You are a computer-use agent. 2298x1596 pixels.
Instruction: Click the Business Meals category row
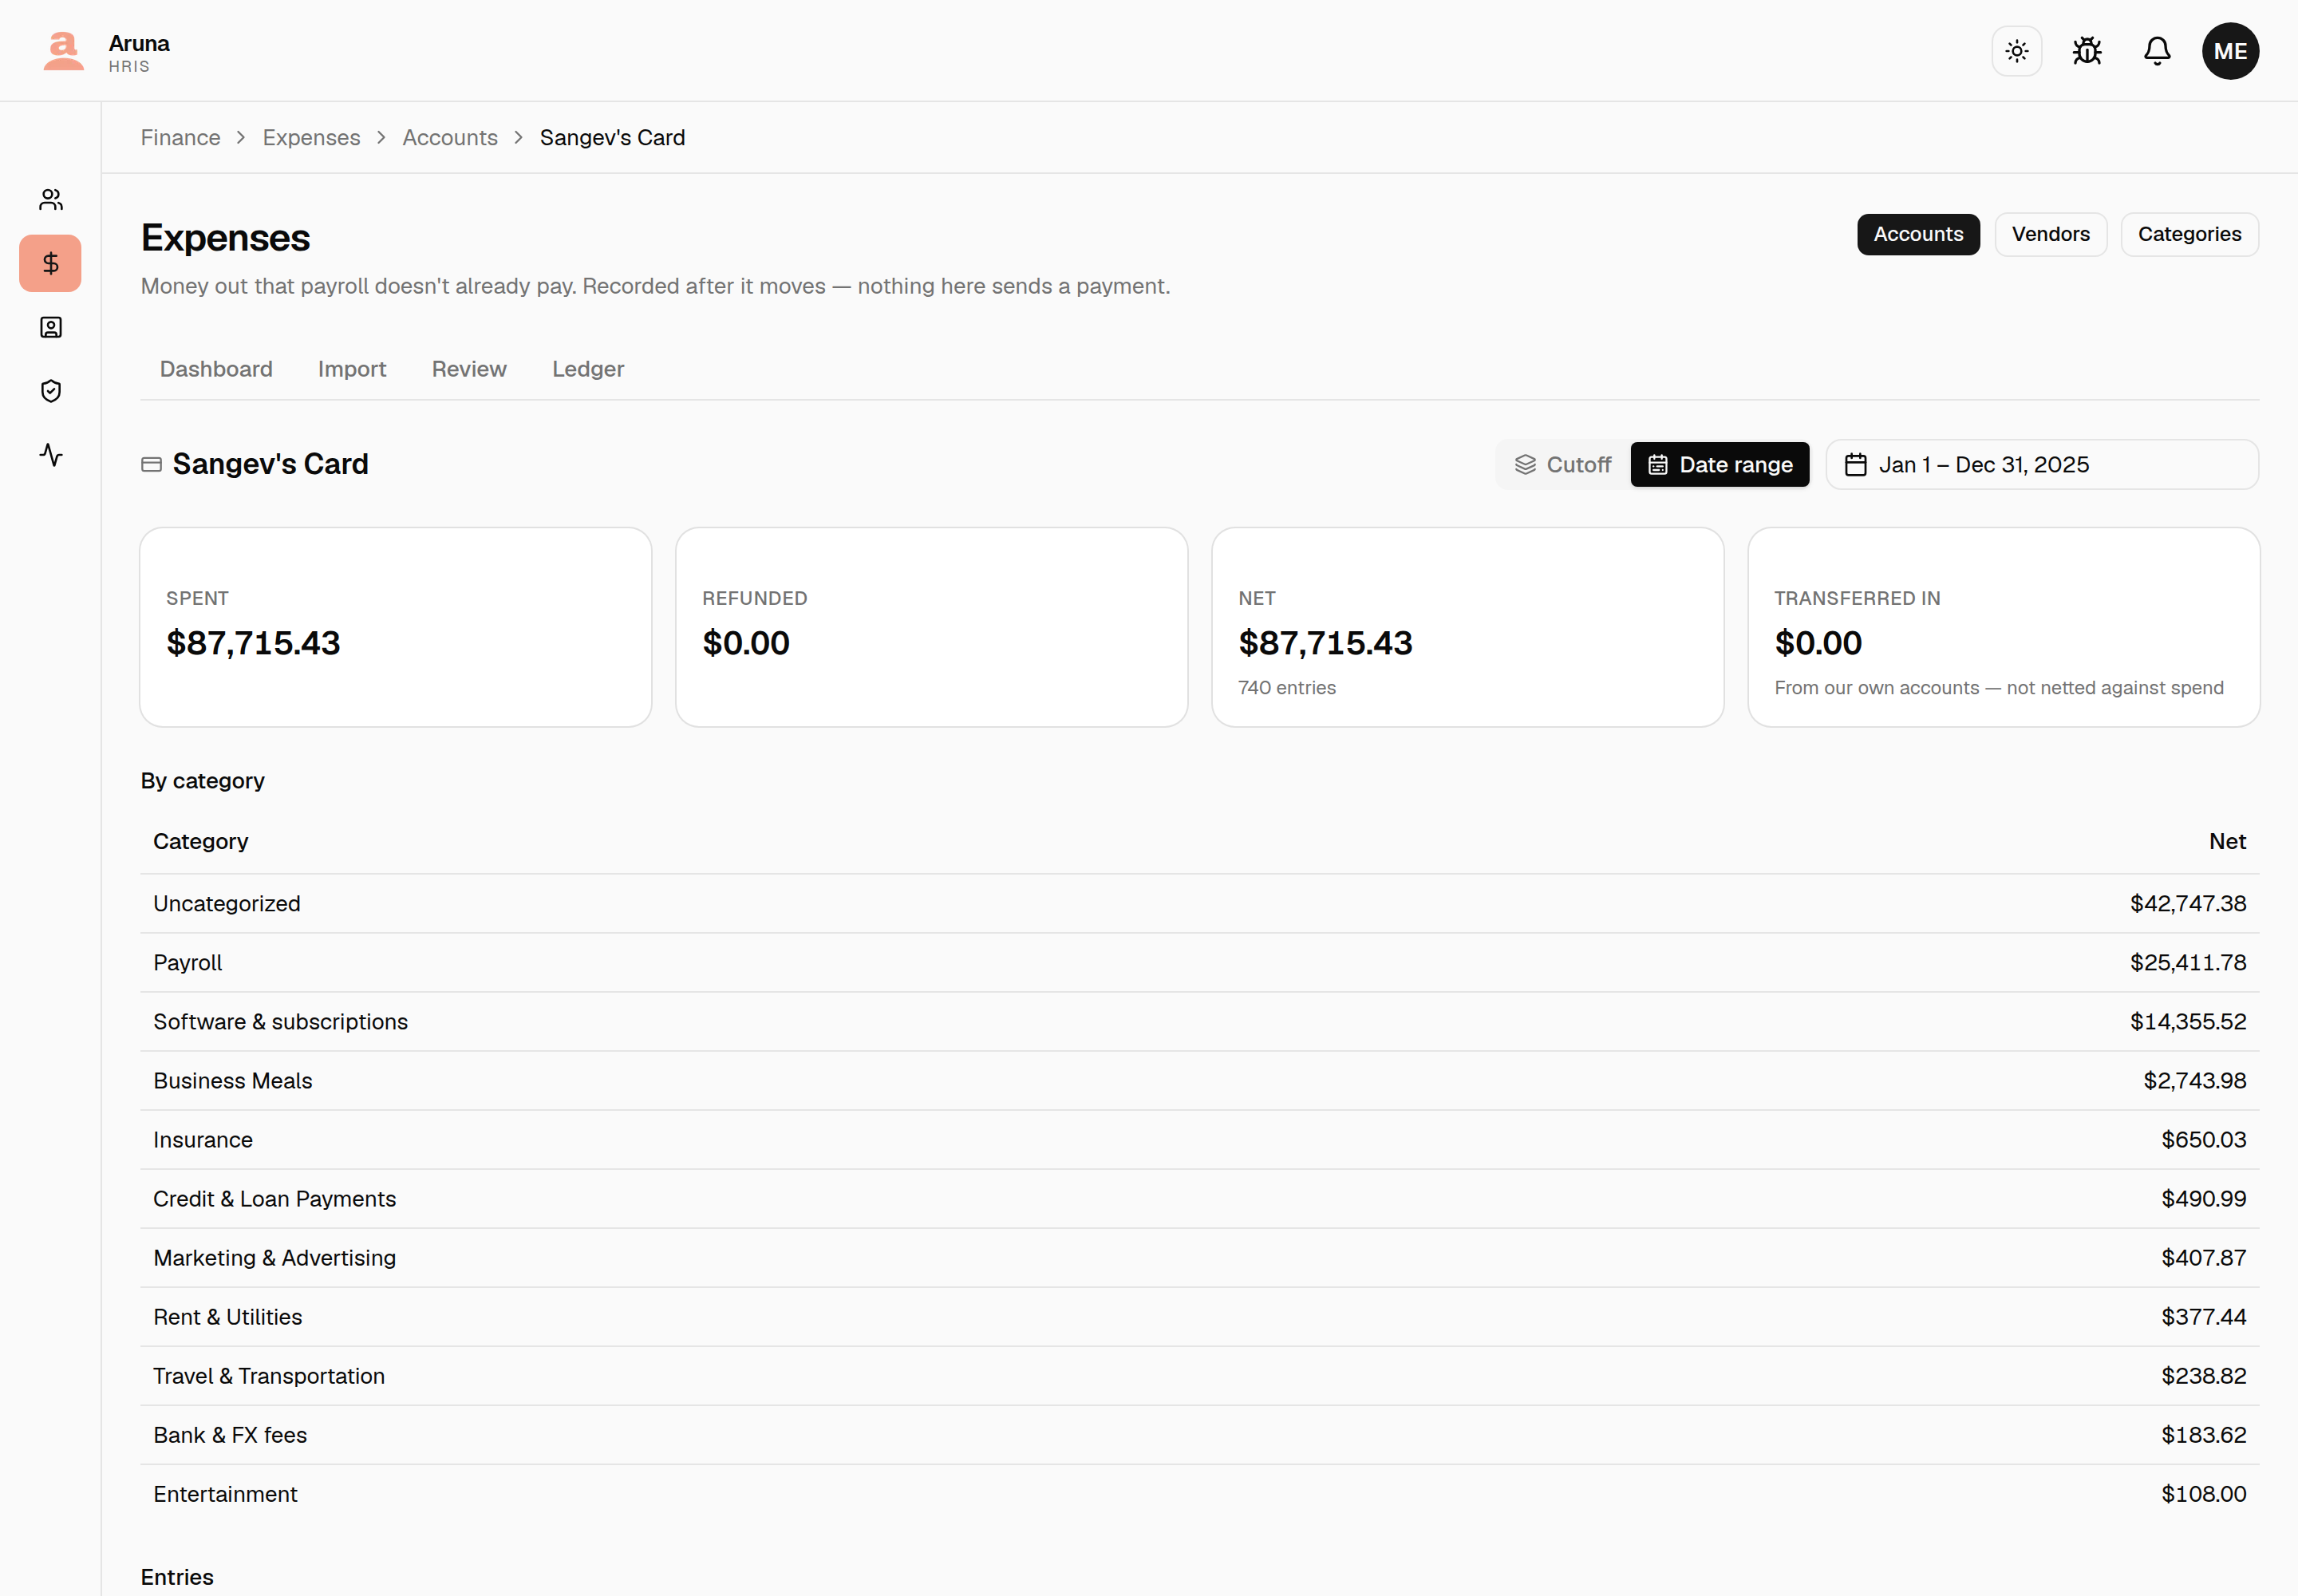pyautogui.click(x=1199, y=1081)
